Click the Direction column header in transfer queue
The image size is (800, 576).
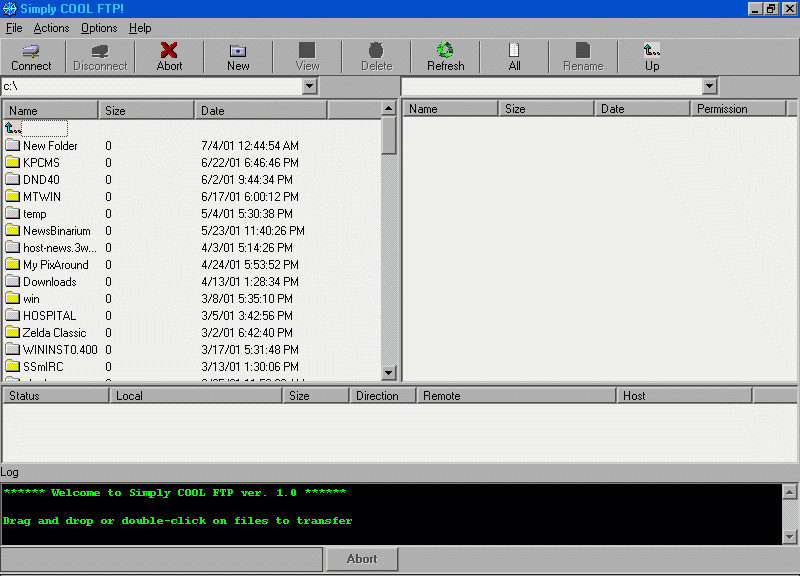coord(383,395)
